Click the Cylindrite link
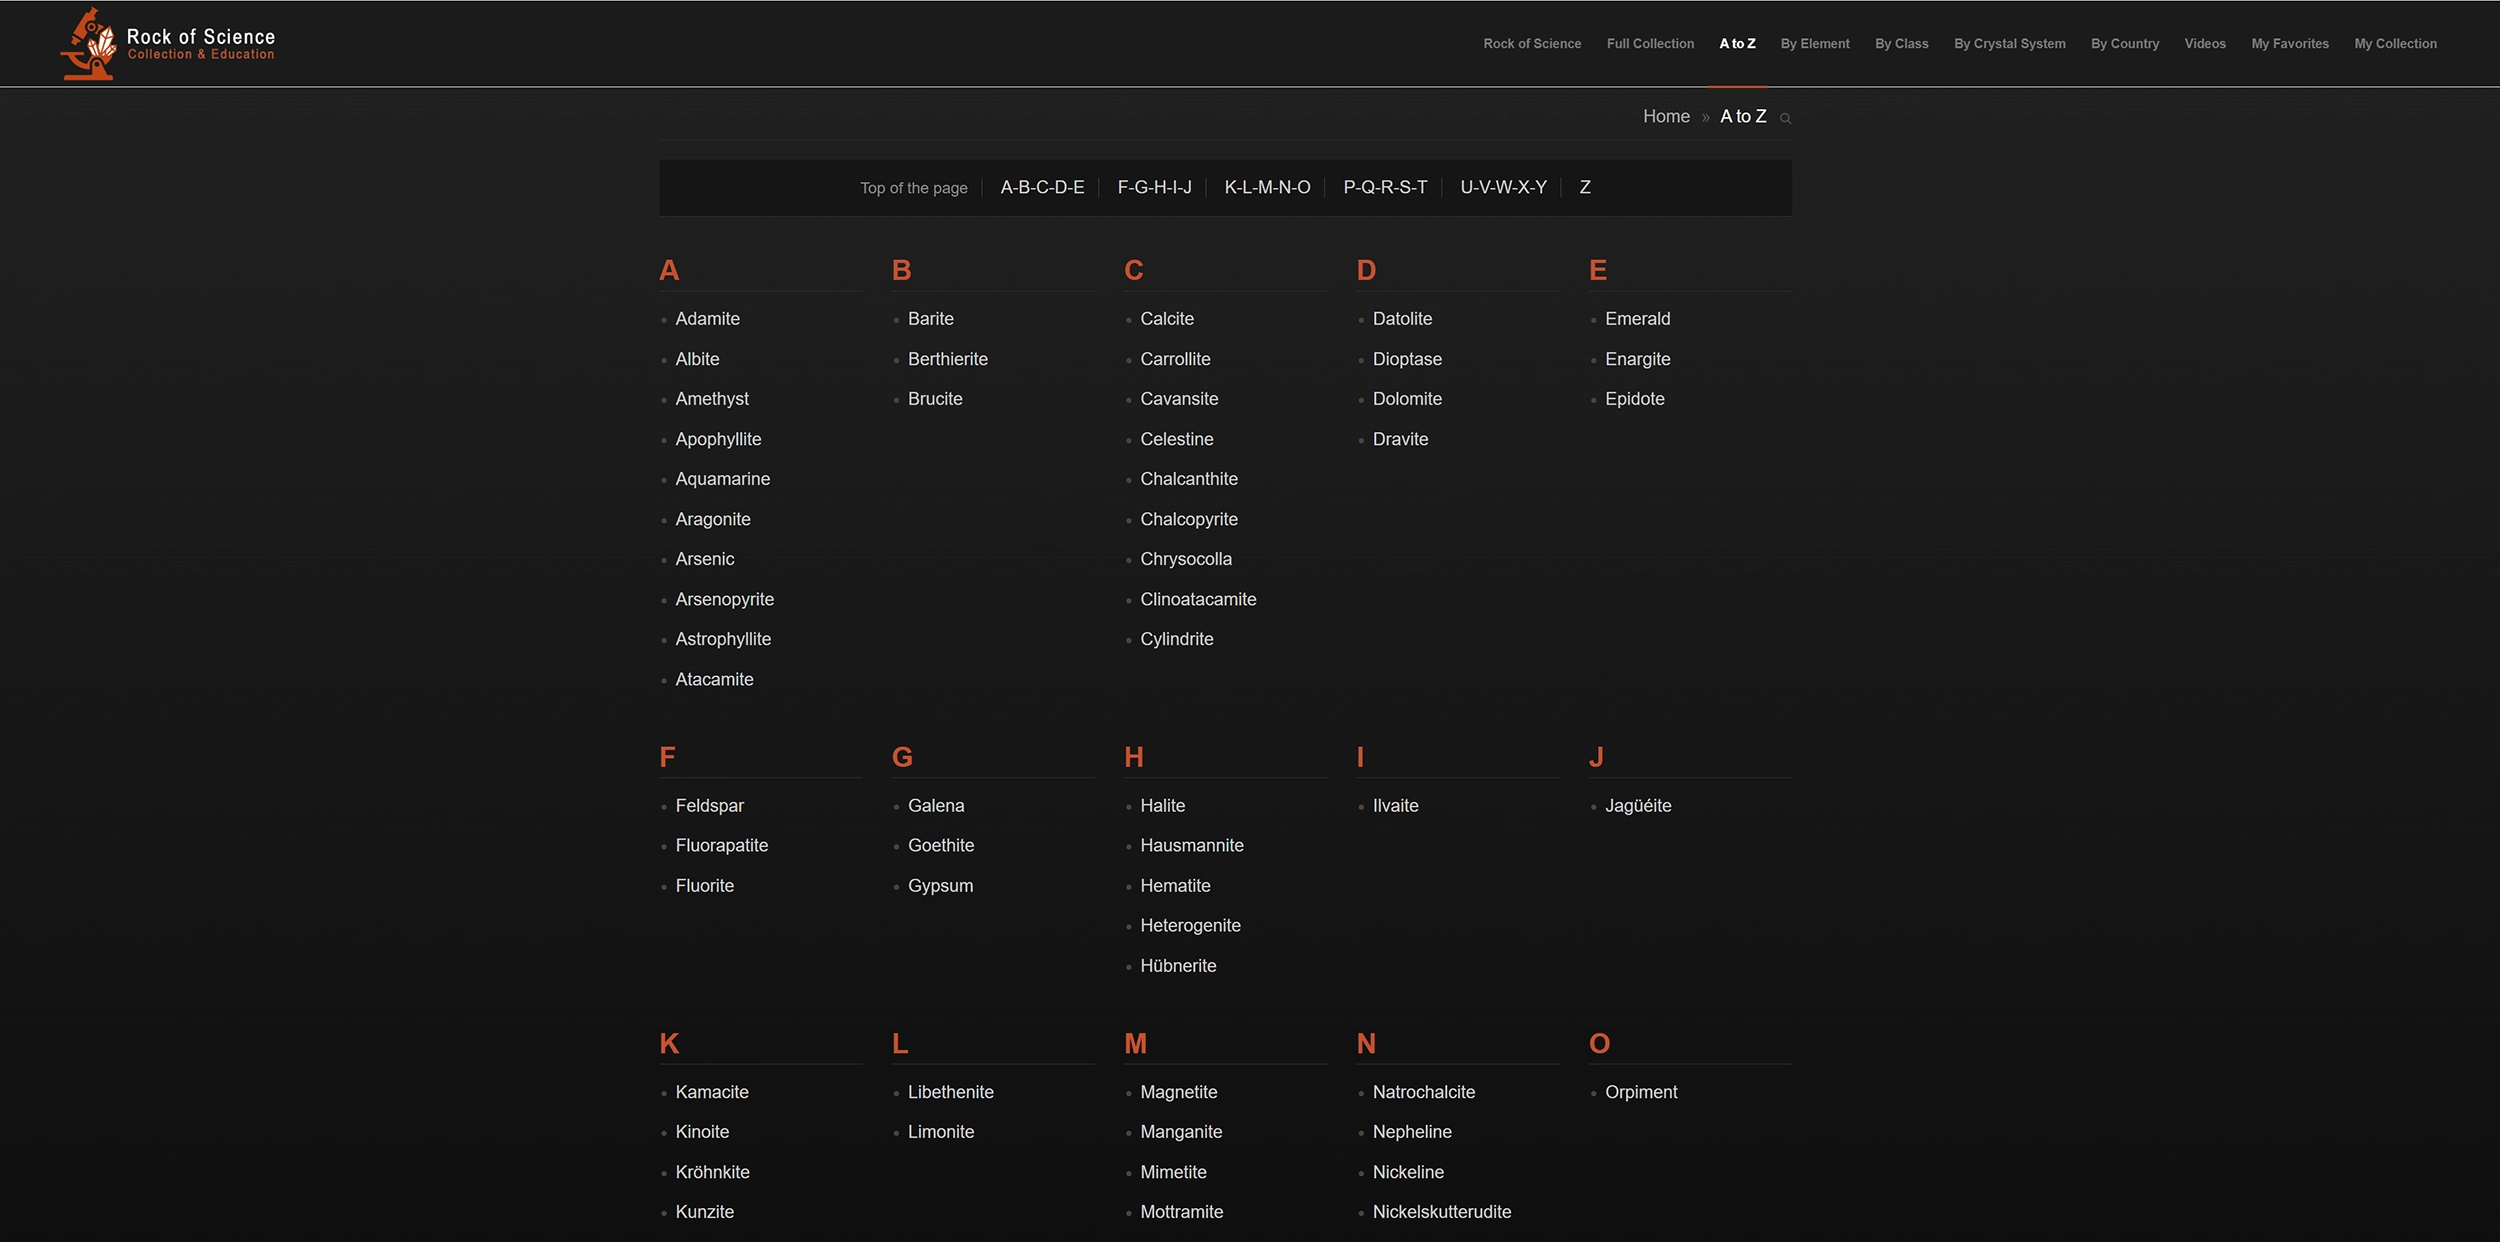 1176,639
